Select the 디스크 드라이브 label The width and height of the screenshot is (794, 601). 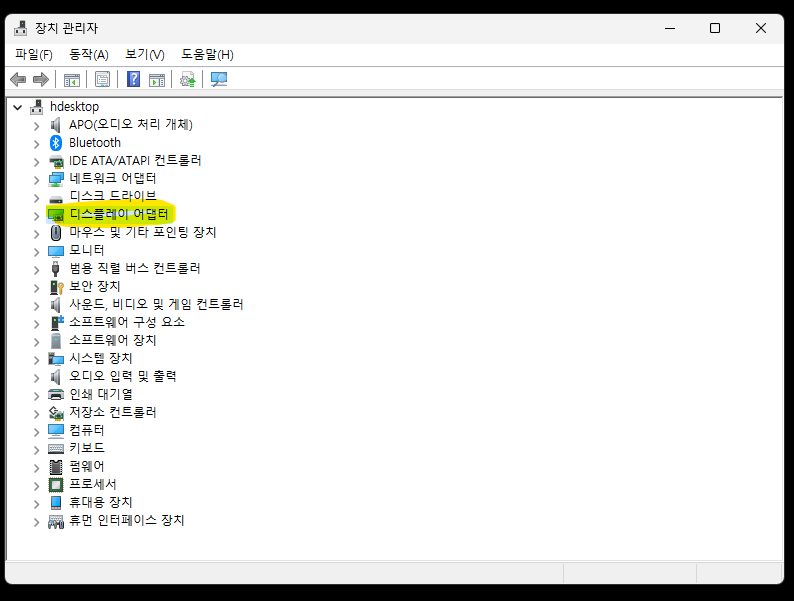tap(112, 196)
